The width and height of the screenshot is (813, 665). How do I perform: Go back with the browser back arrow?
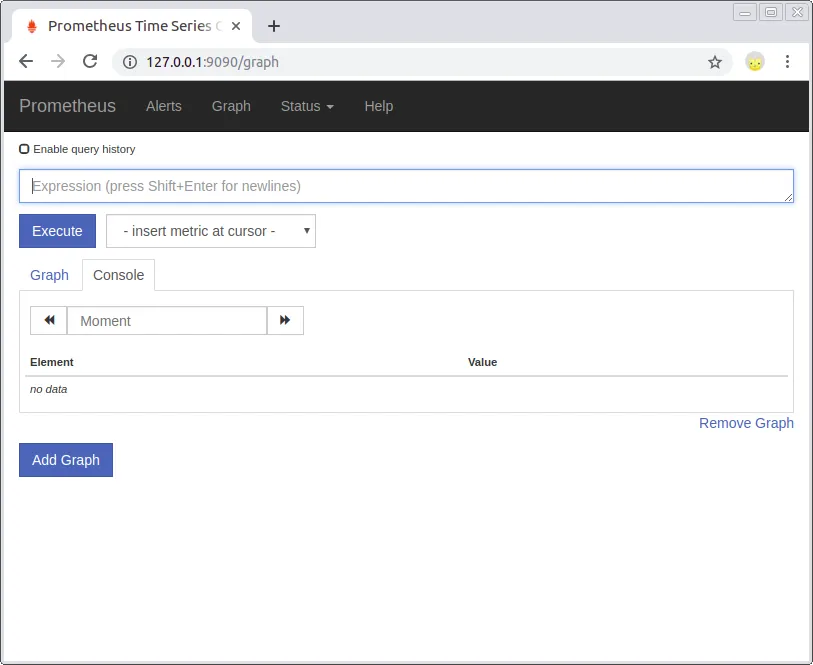[x=26, y=62]
